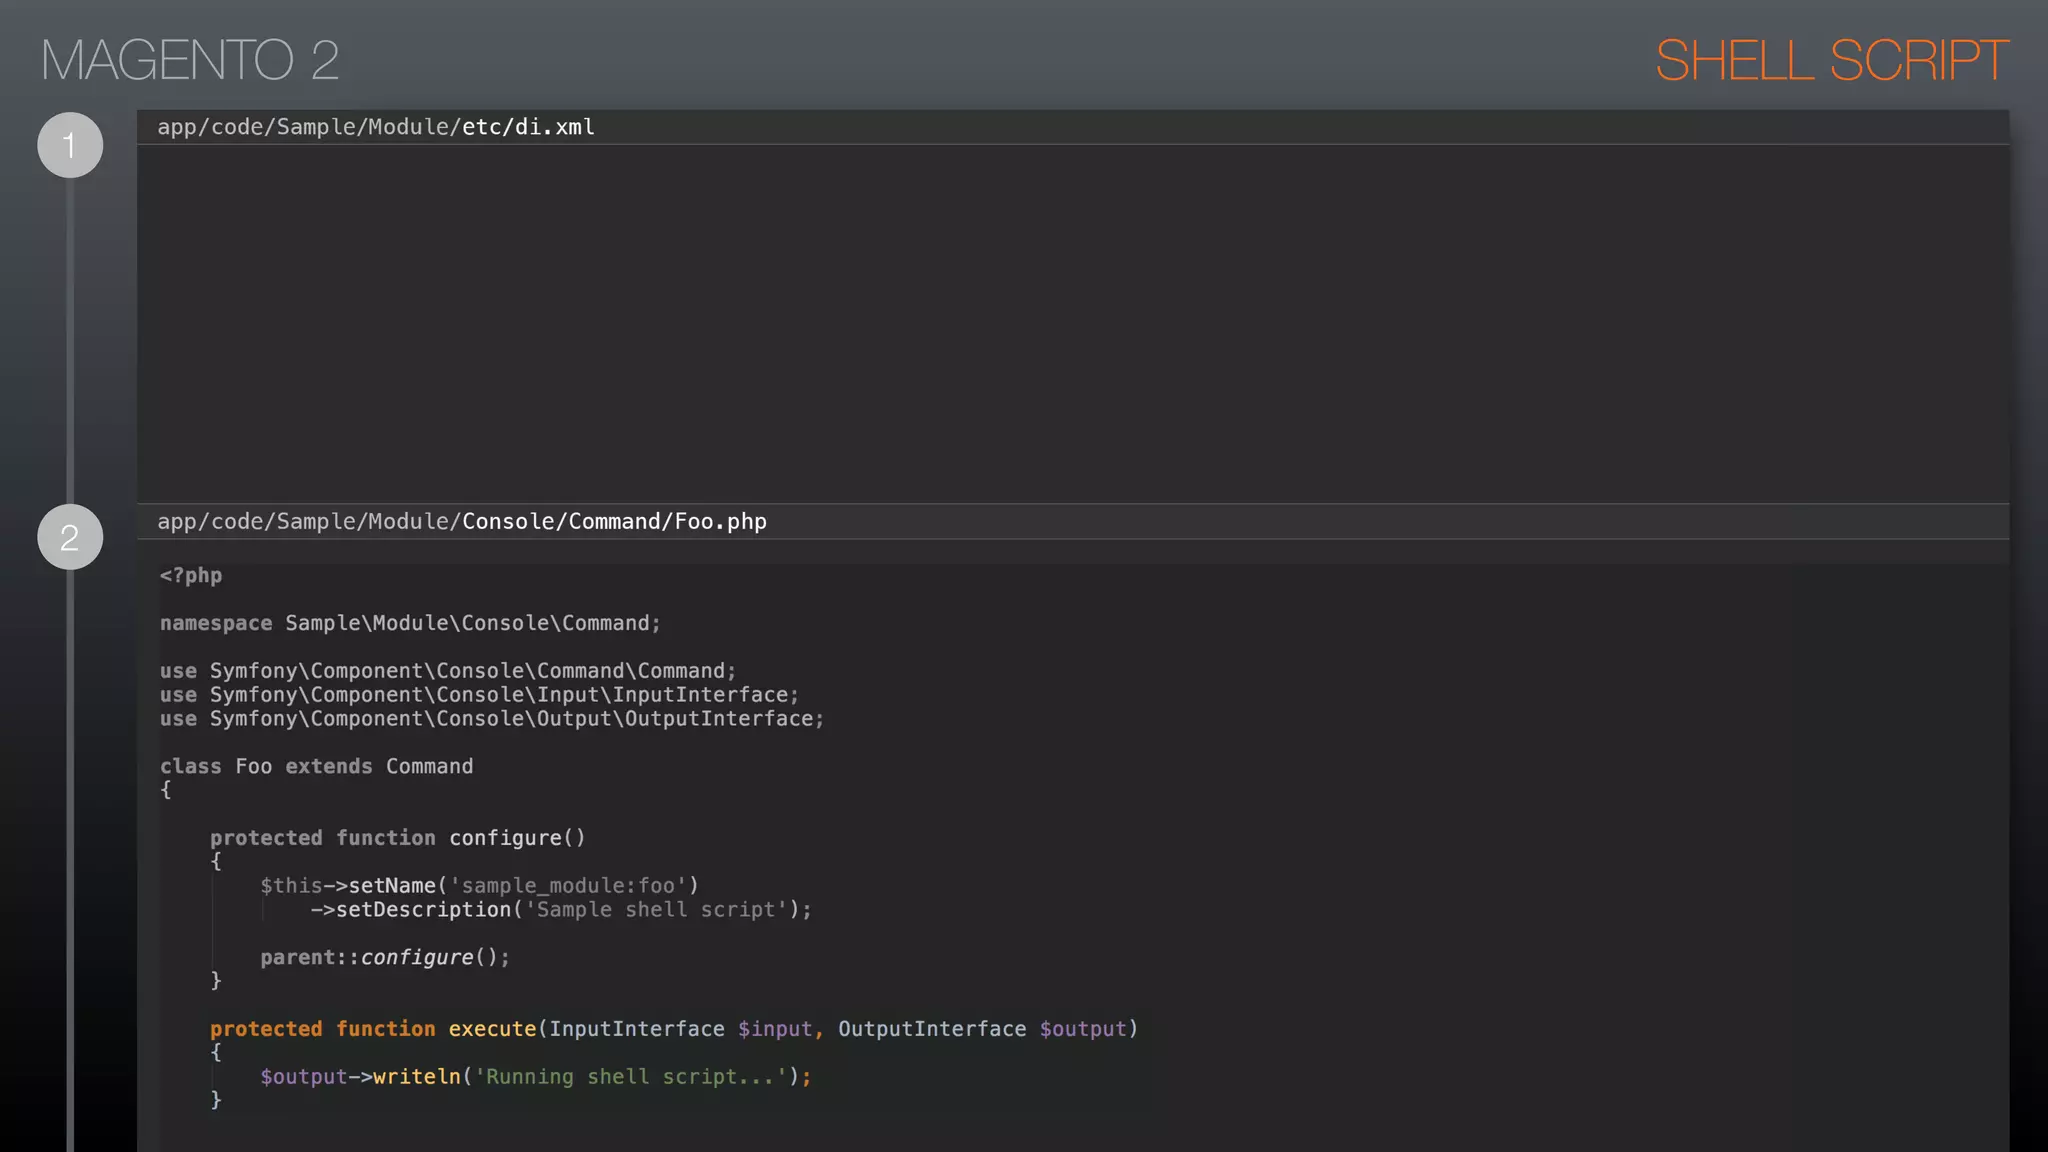Click the 'use Symfony\Component\Console\Command\Command;' line

448,671
